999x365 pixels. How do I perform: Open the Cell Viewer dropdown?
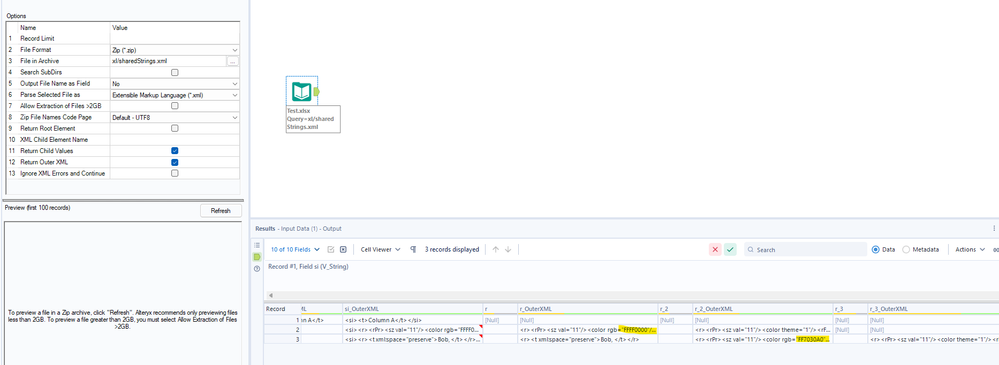(380, 250)
